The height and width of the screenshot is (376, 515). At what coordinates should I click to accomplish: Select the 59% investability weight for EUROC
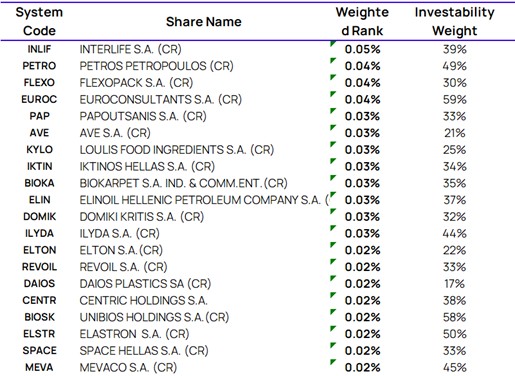(x=455, y=99)
